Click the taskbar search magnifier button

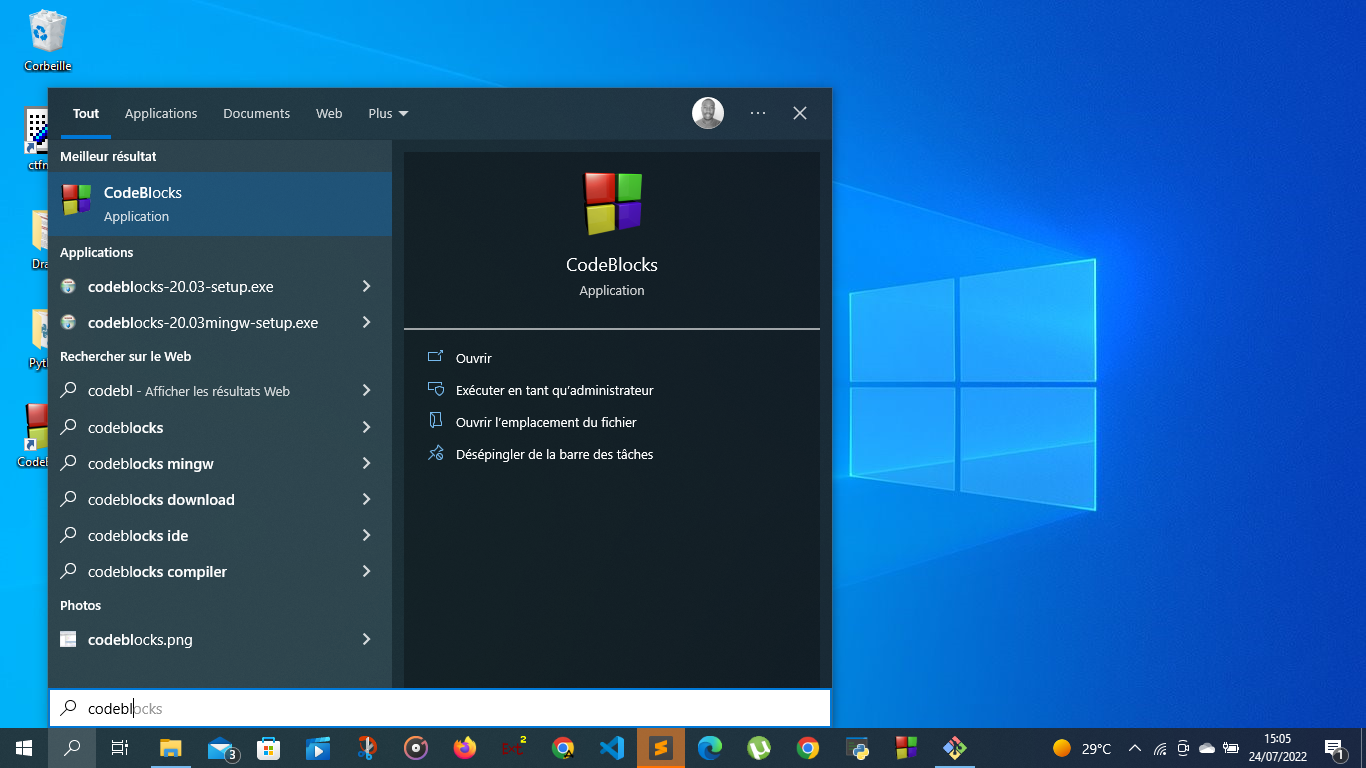coord(72,748)
